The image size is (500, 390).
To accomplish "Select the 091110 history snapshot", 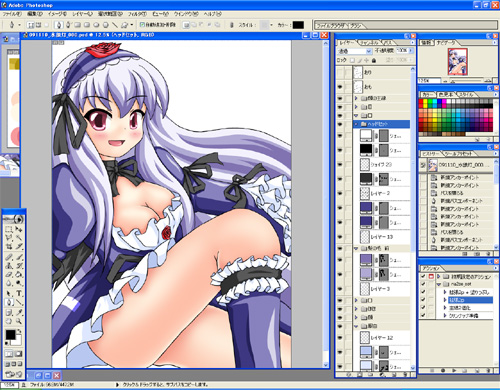I will click(x=457, y=165).
